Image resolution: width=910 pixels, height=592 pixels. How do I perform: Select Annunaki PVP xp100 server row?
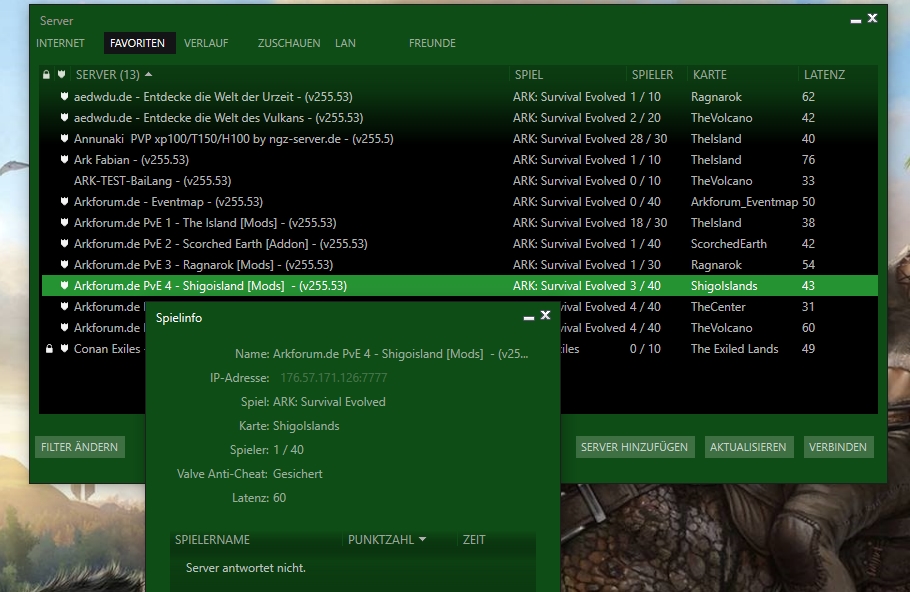pos(458,138)
